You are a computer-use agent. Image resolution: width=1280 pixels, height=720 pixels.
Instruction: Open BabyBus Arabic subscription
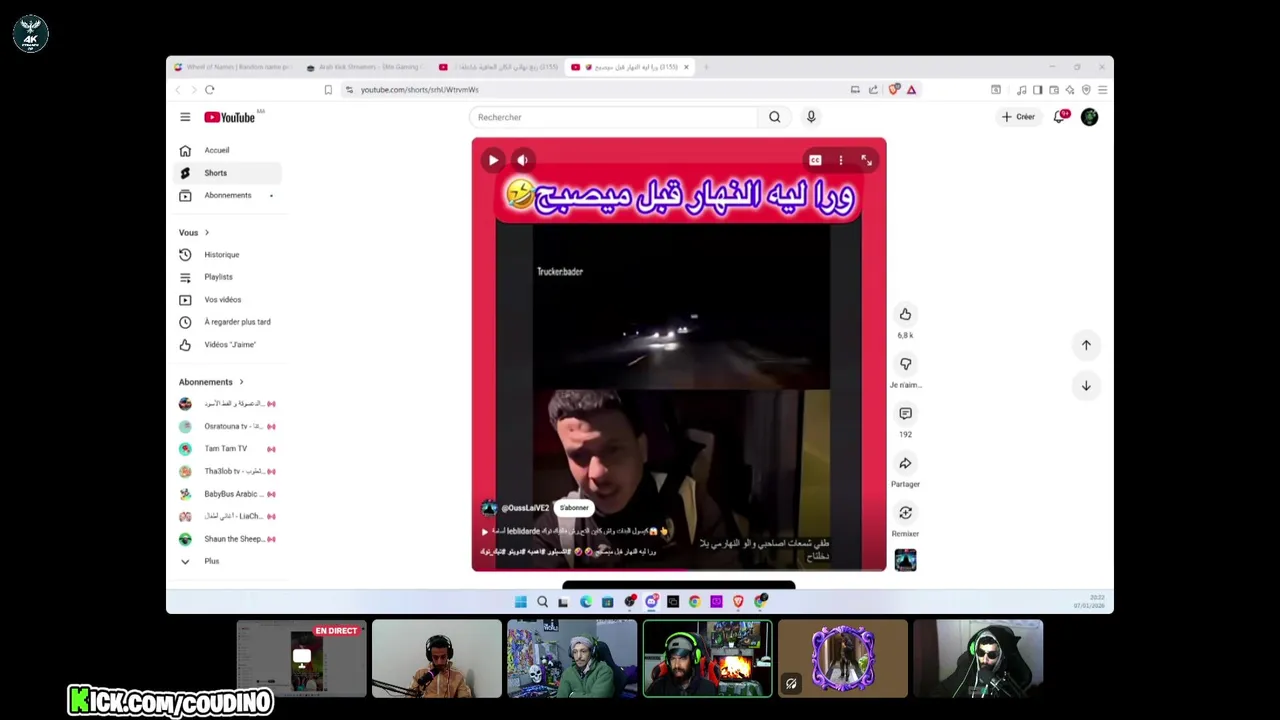229,494
